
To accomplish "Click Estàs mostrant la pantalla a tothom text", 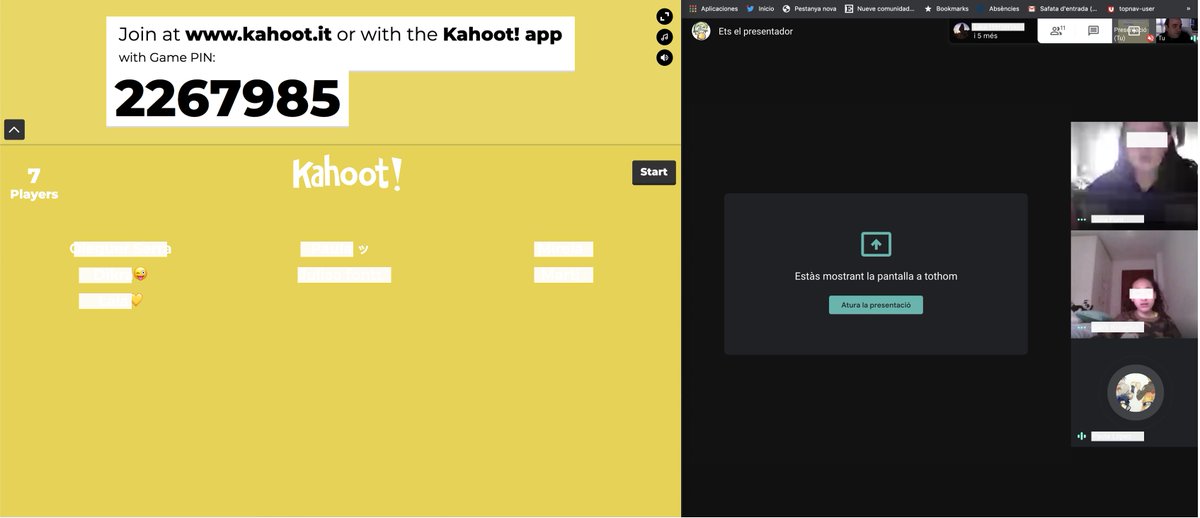I will [876, 276].
